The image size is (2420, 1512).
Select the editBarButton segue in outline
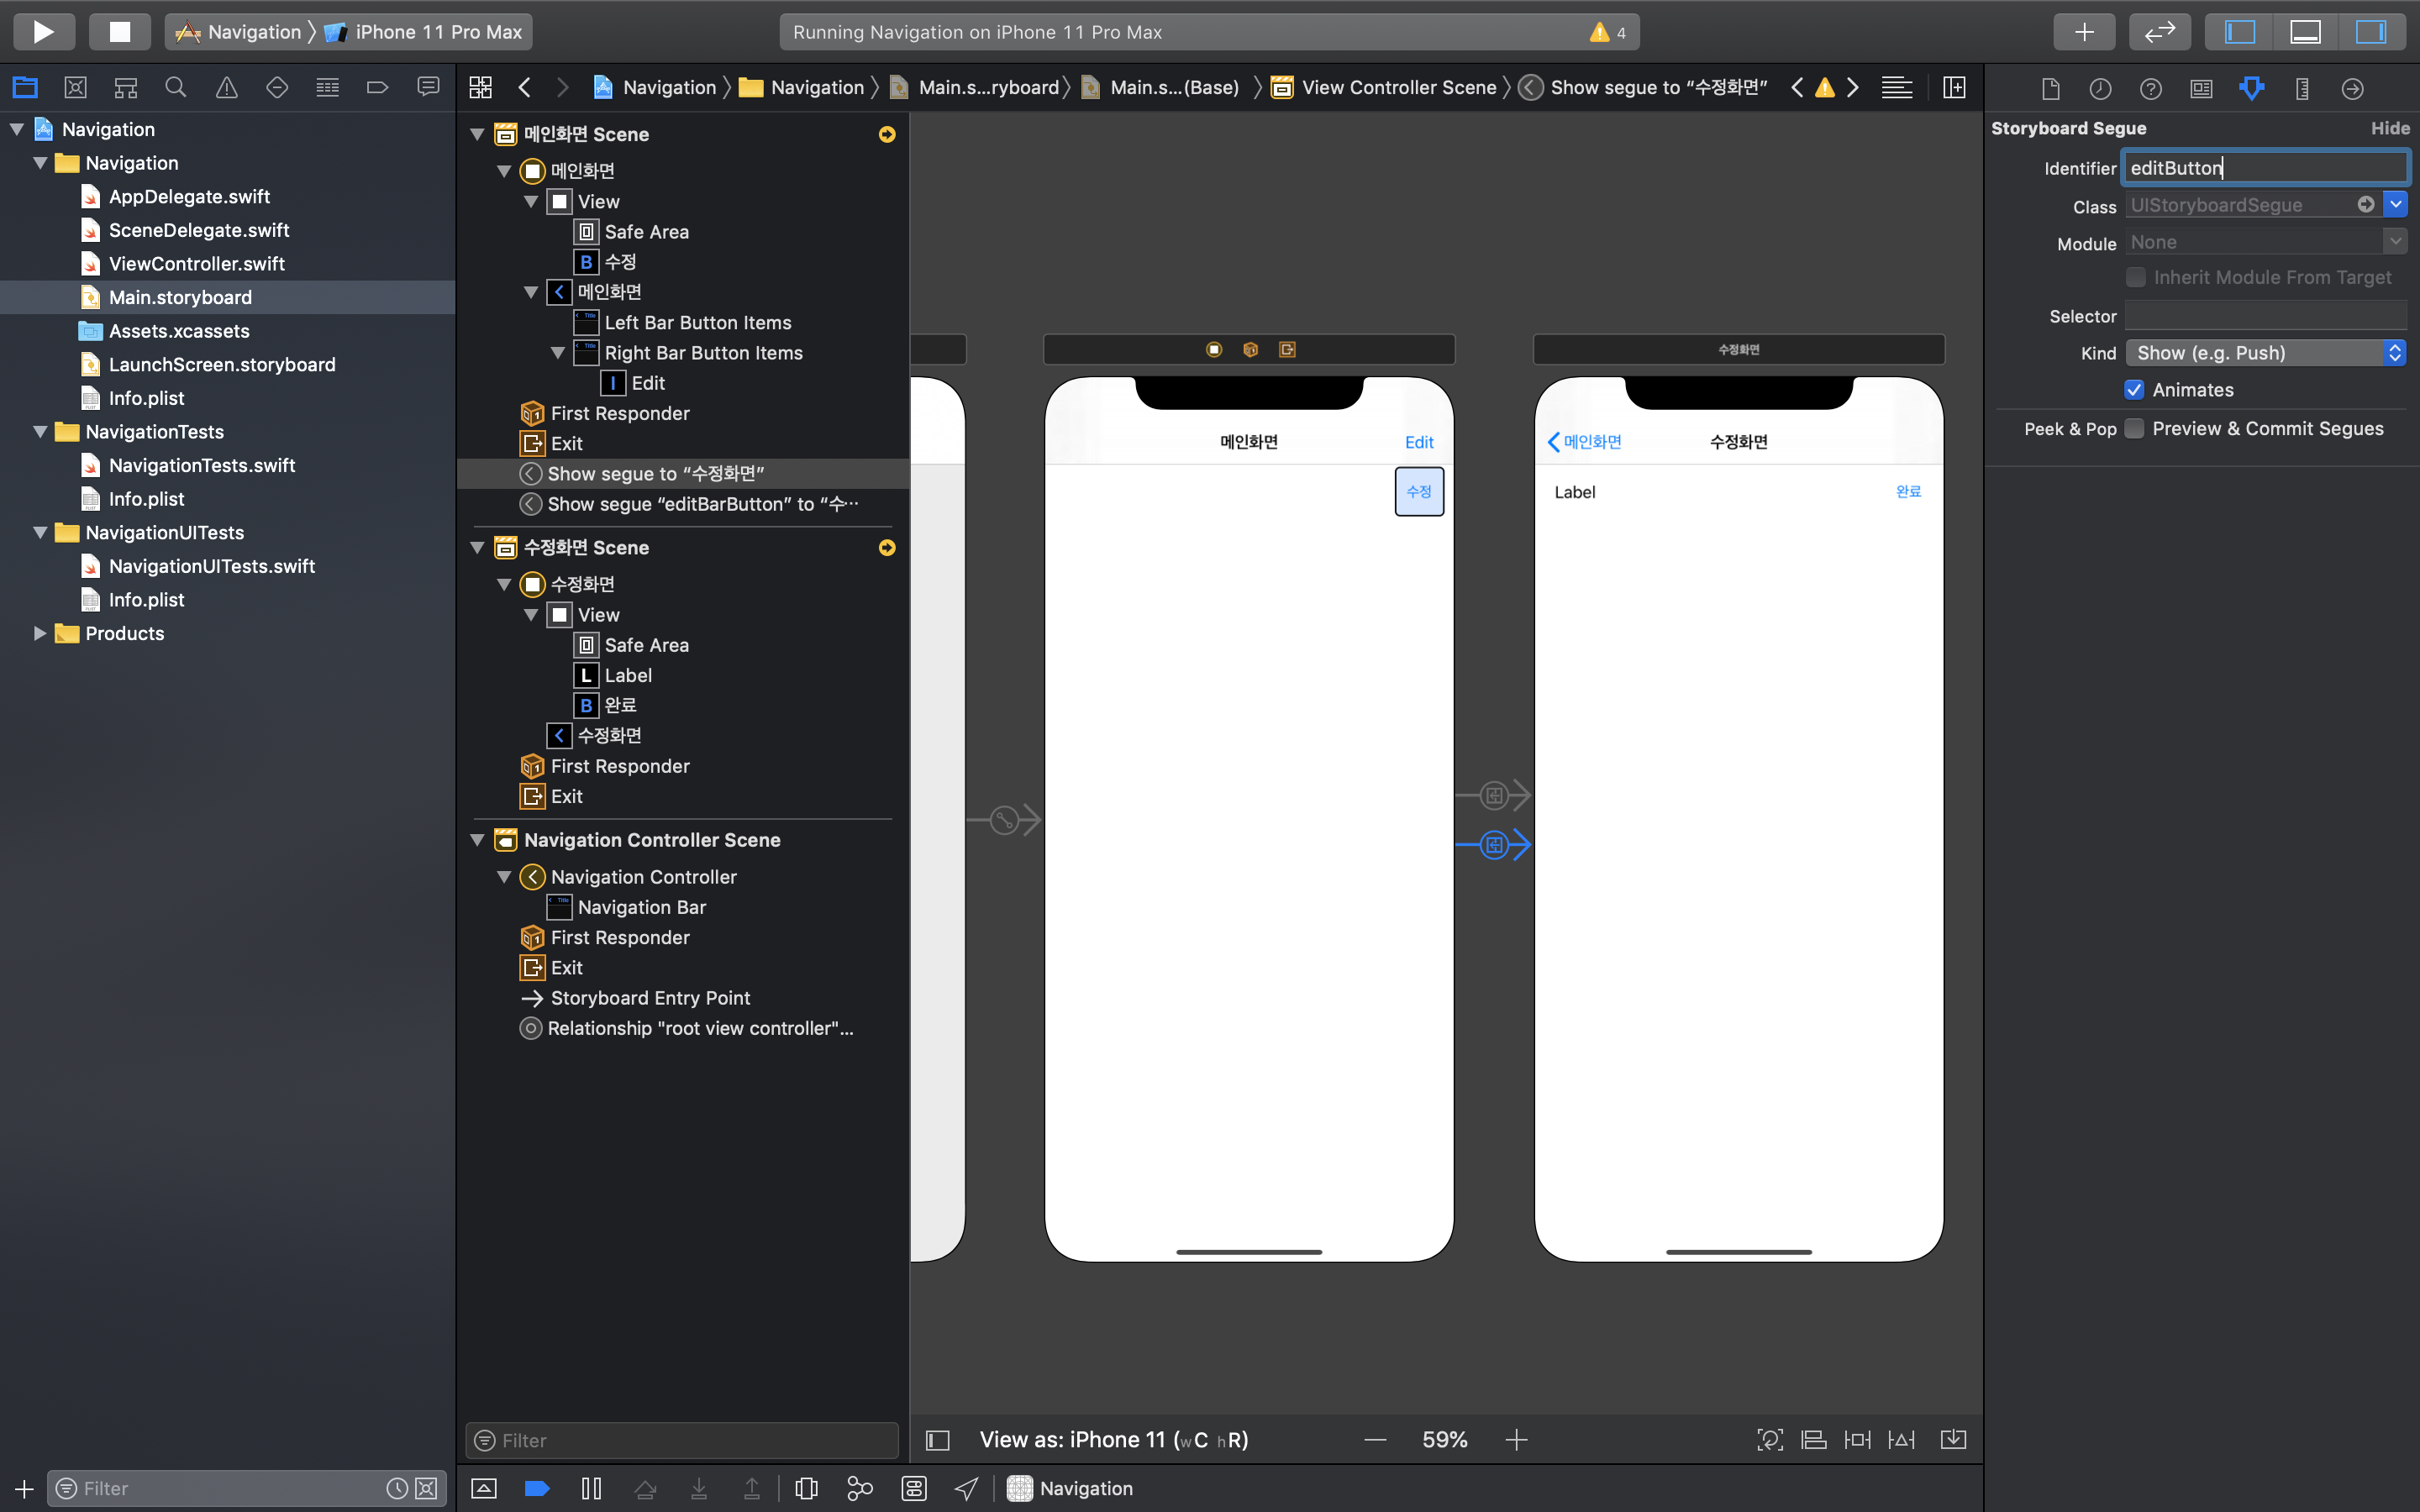pyautogui.click(x=702, y=504)
